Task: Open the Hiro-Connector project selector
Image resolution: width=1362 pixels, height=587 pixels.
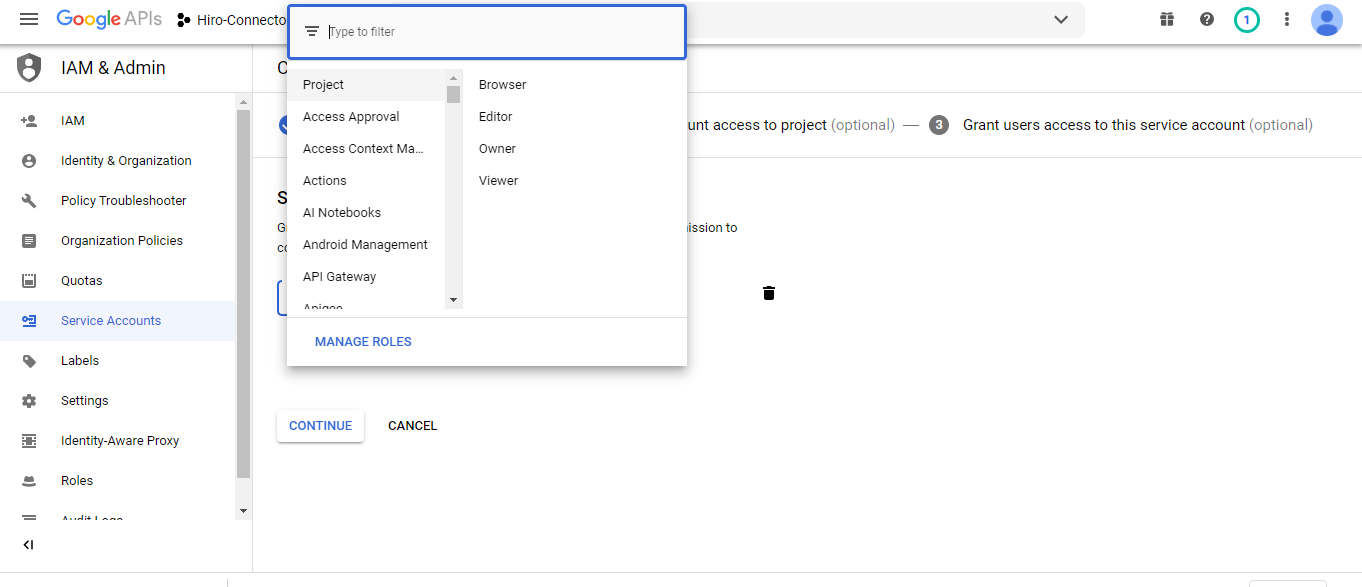Action: point(232,20)
